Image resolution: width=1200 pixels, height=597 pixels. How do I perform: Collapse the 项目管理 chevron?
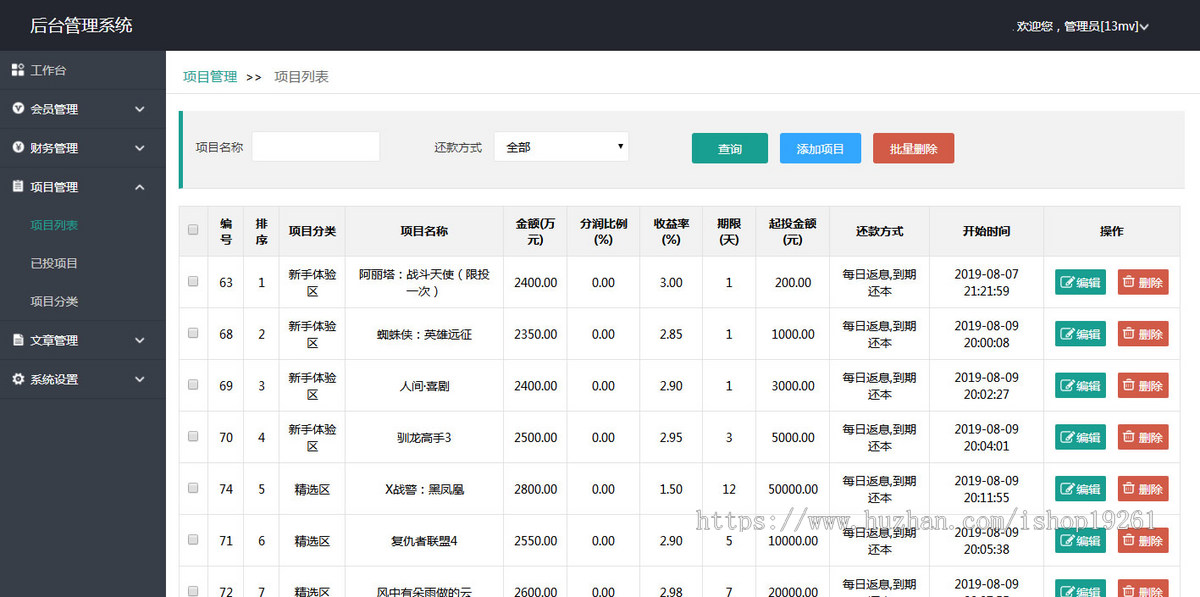(x=139, y=187)
